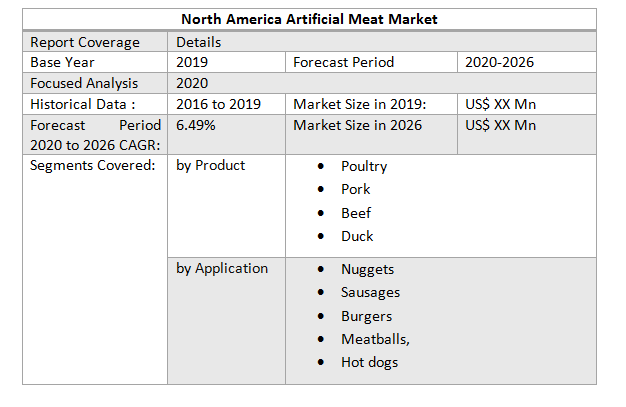Select the 2016 to 2019 cell
Viewport: 626px width, 407px height.
[217, 104]
